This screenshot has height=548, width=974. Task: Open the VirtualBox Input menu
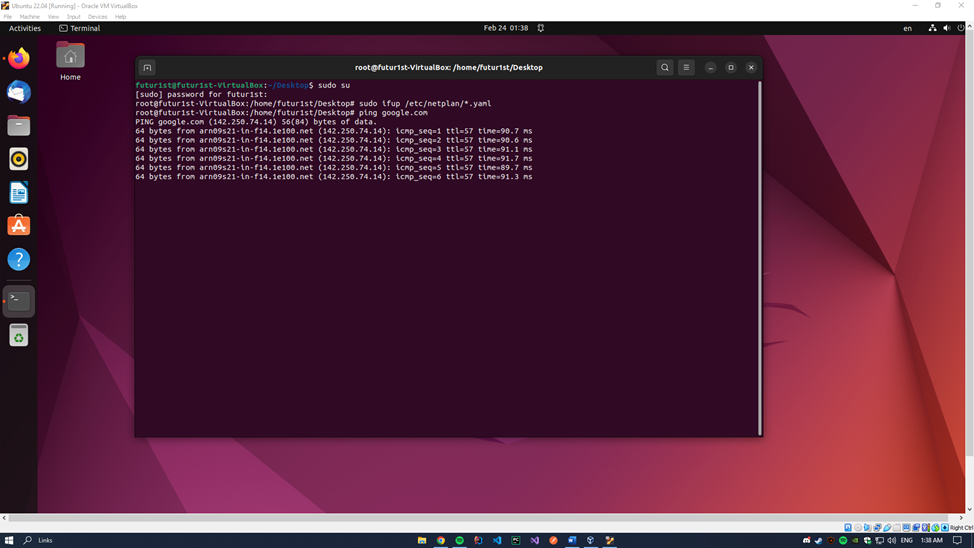(x=73, y=17)
